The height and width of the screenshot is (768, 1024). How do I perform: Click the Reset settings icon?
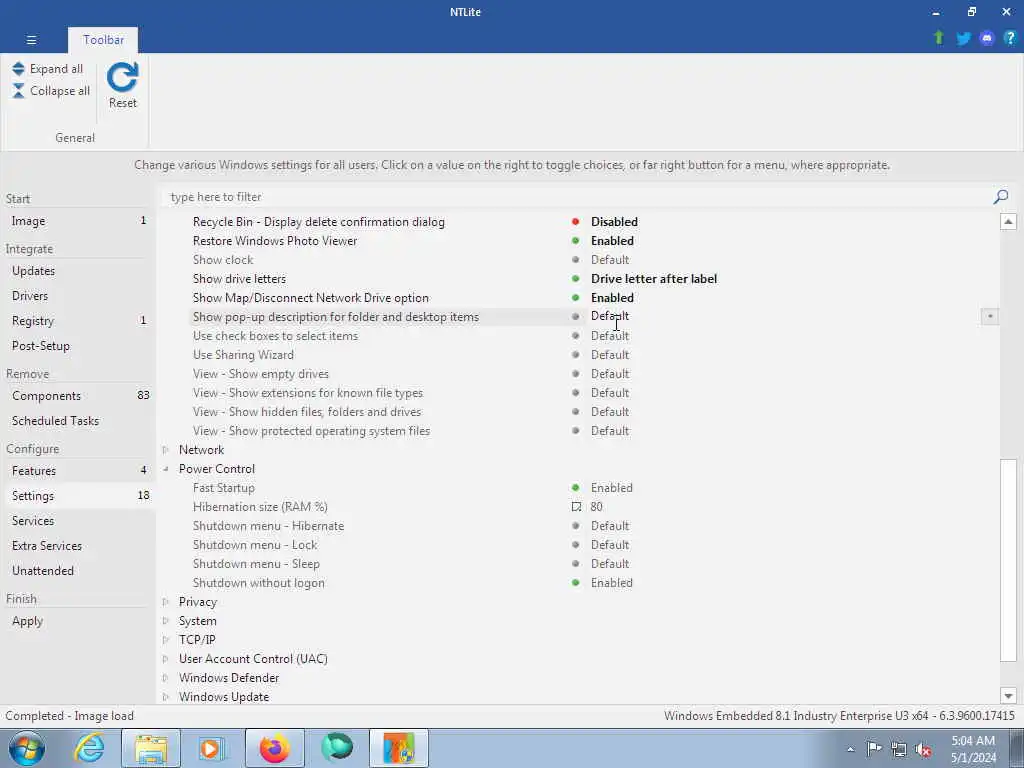tap(123, 78)
